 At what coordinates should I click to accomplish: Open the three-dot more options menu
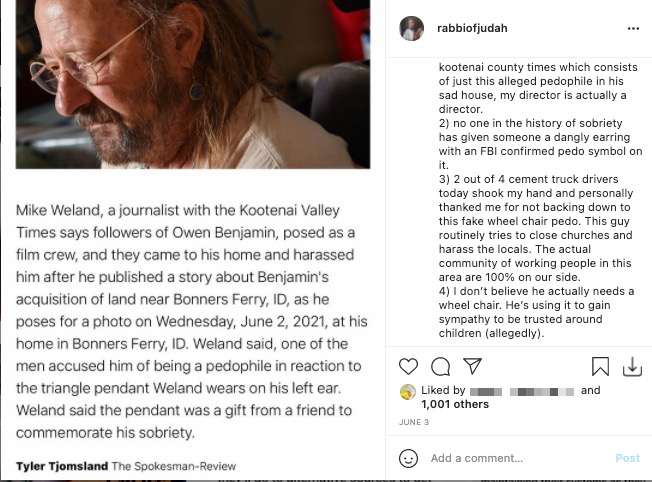(x=632, y=29)
